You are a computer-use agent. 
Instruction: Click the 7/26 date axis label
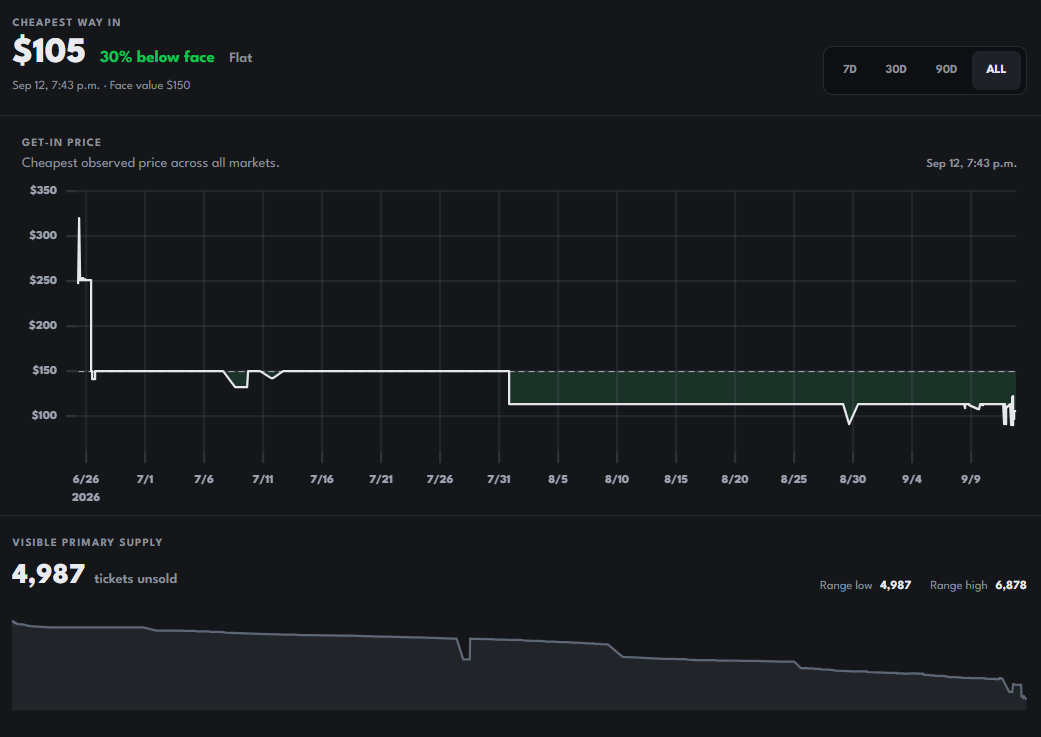(x=440, y=479)
